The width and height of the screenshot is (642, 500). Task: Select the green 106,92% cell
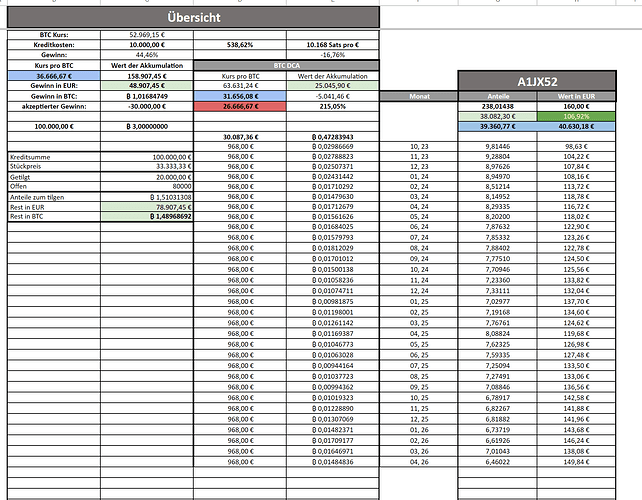click(576, 116)
